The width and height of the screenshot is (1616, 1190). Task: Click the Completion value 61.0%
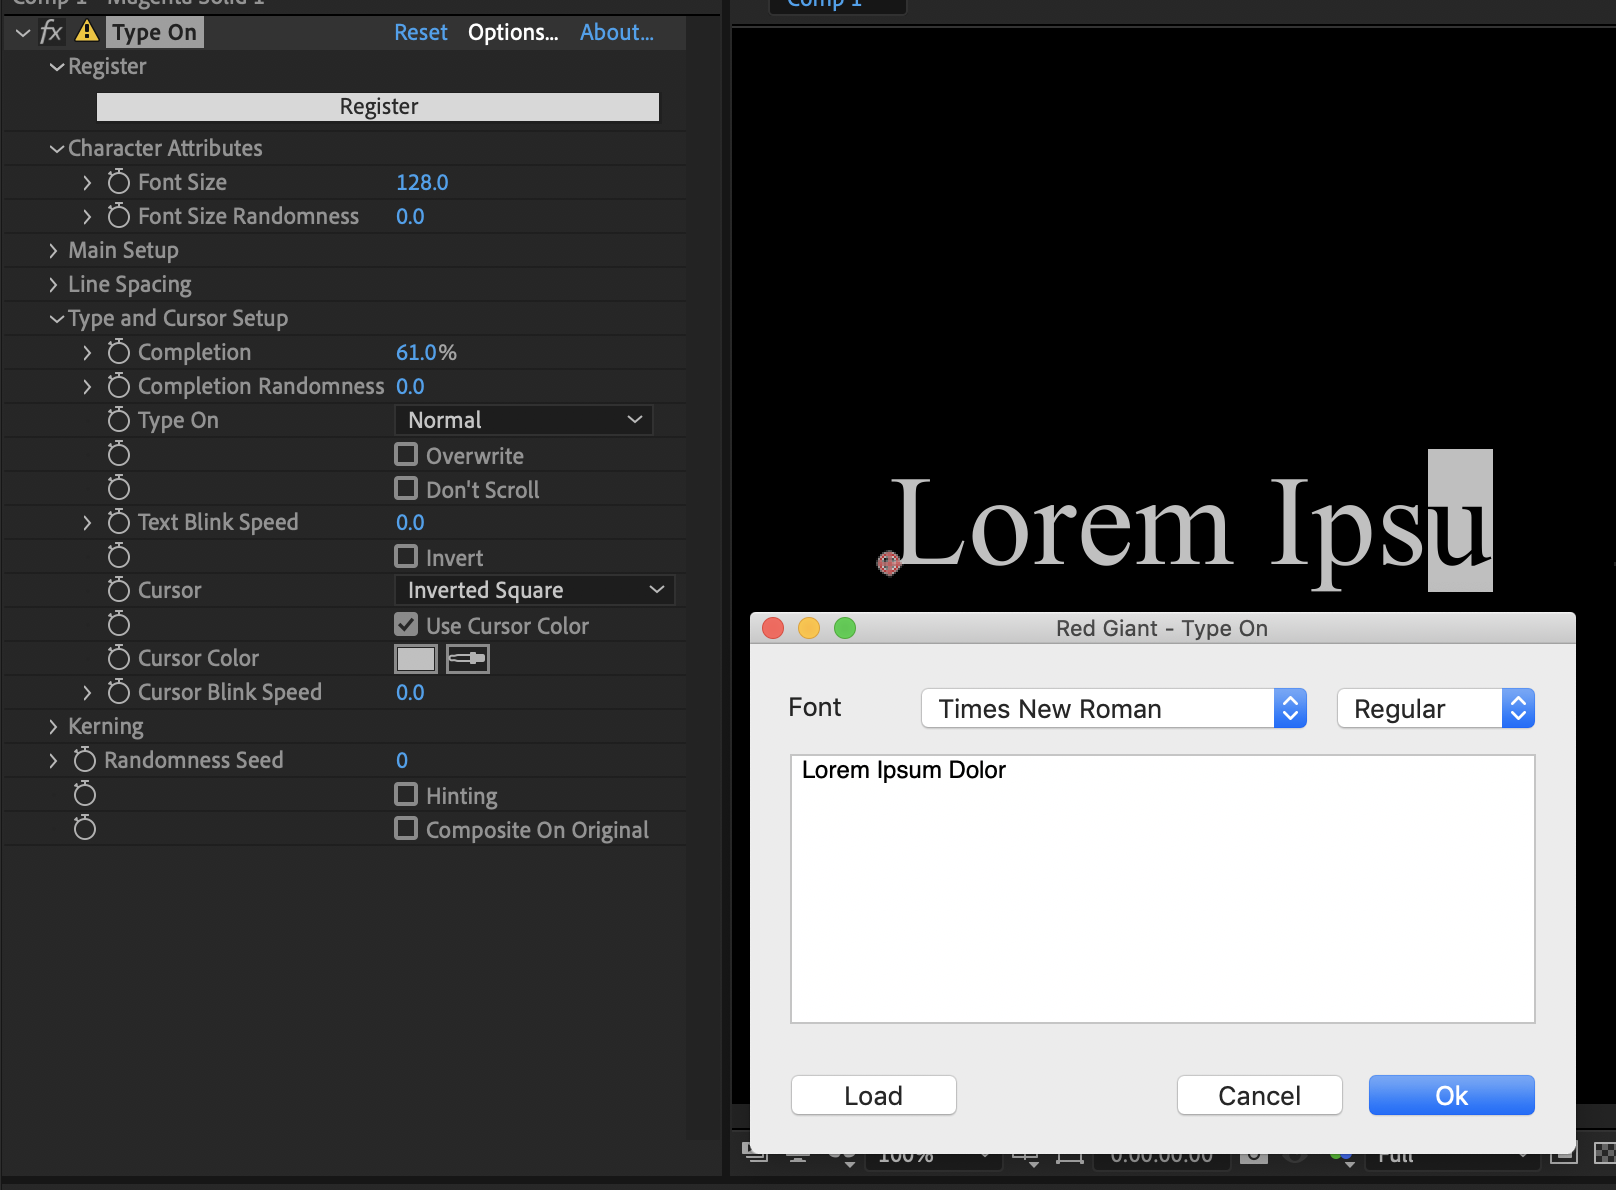[x=426, y=352]
